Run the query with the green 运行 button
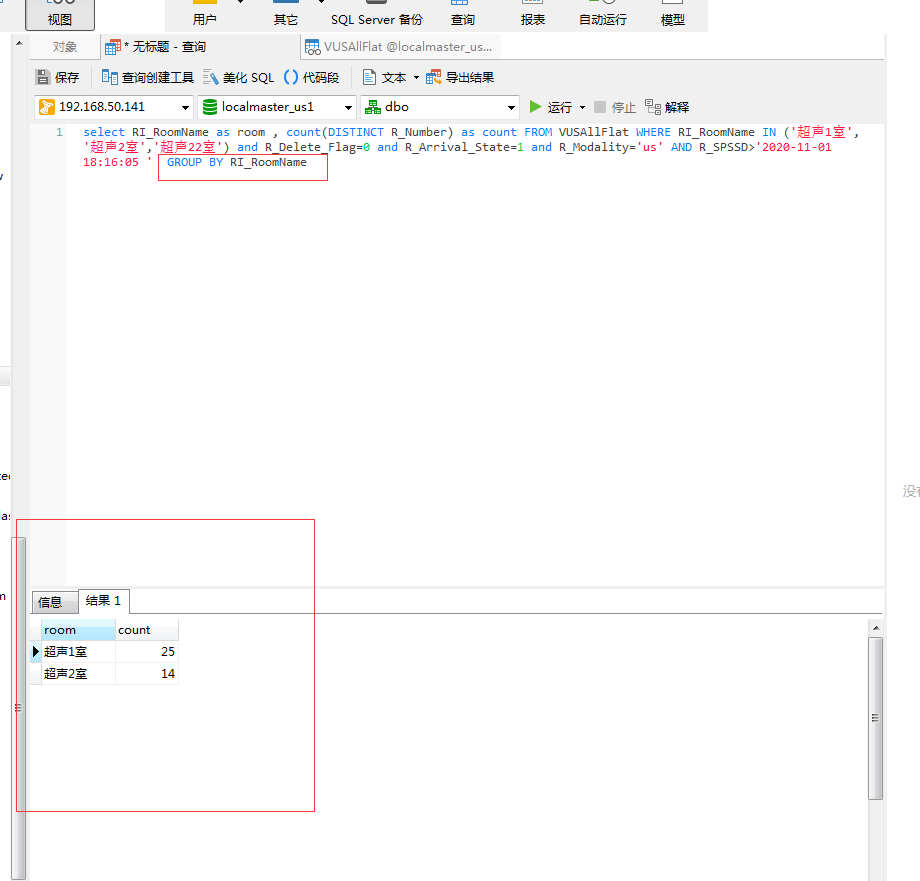Viewport: 920px width, 881px height. coord(550,107)
